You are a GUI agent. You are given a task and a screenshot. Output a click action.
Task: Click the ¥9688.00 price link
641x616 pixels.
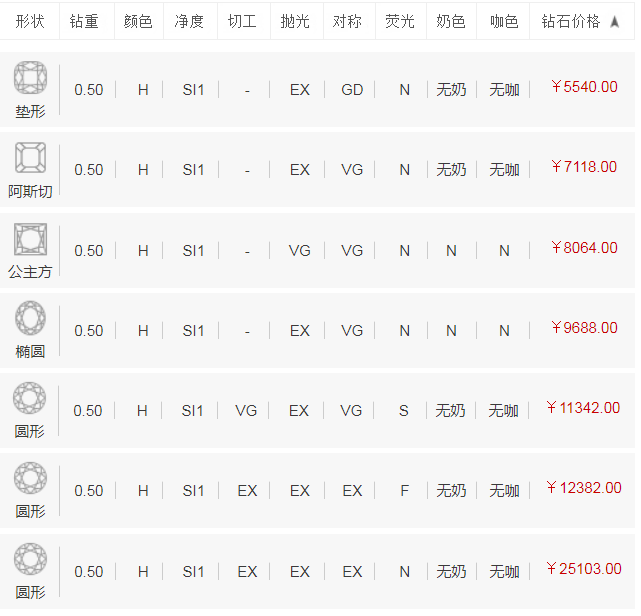[x=584, y=328]
